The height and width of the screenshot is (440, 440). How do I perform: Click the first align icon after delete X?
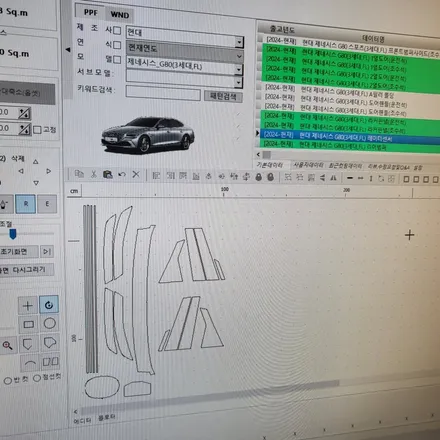click(x=156, y=175)
